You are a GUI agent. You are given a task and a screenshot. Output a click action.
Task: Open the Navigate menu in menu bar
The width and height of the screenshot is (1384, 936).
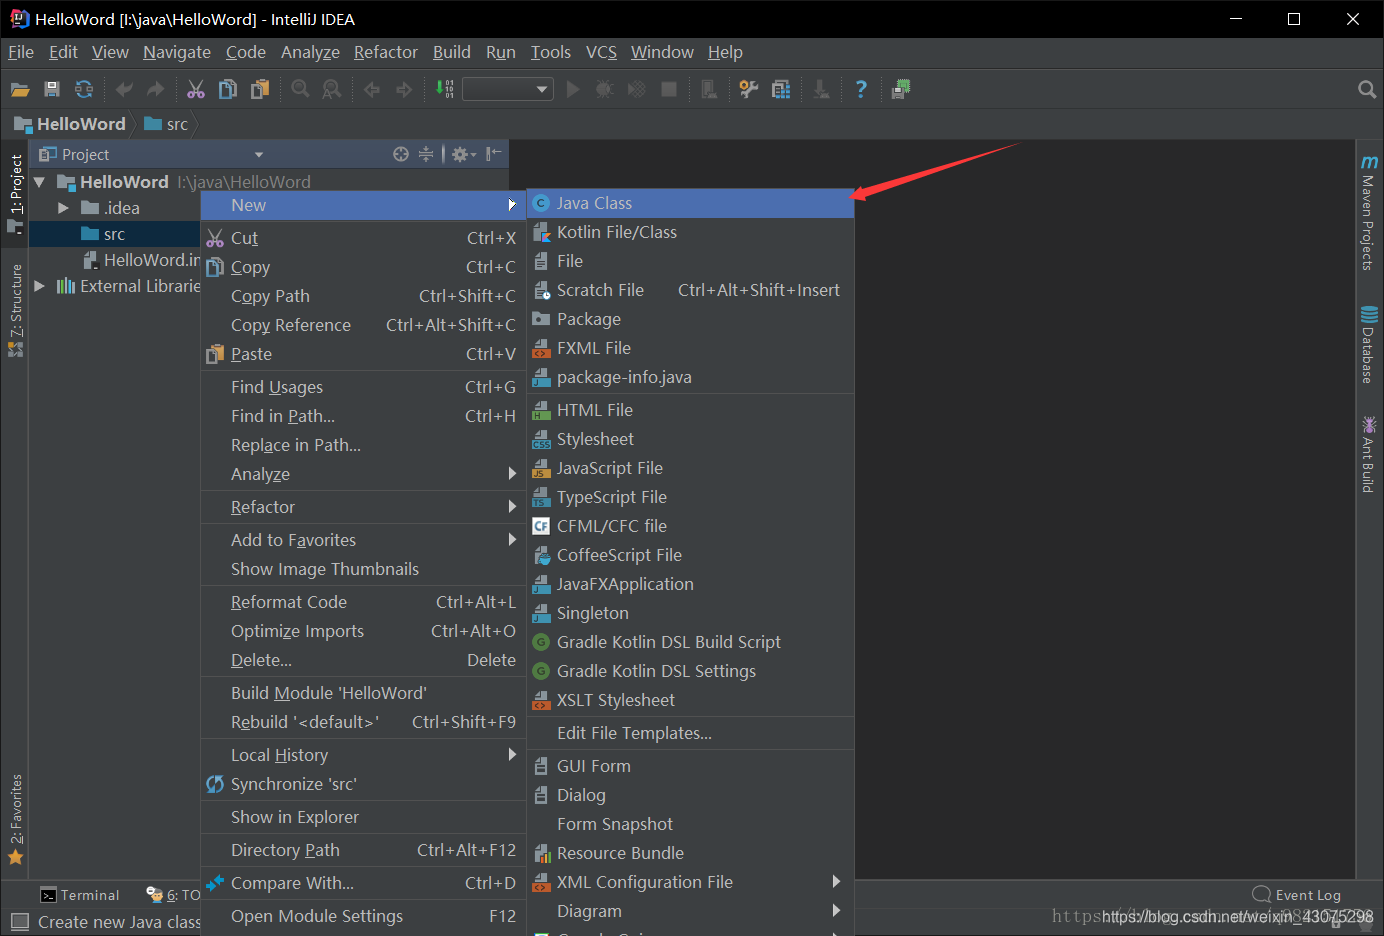177,52
